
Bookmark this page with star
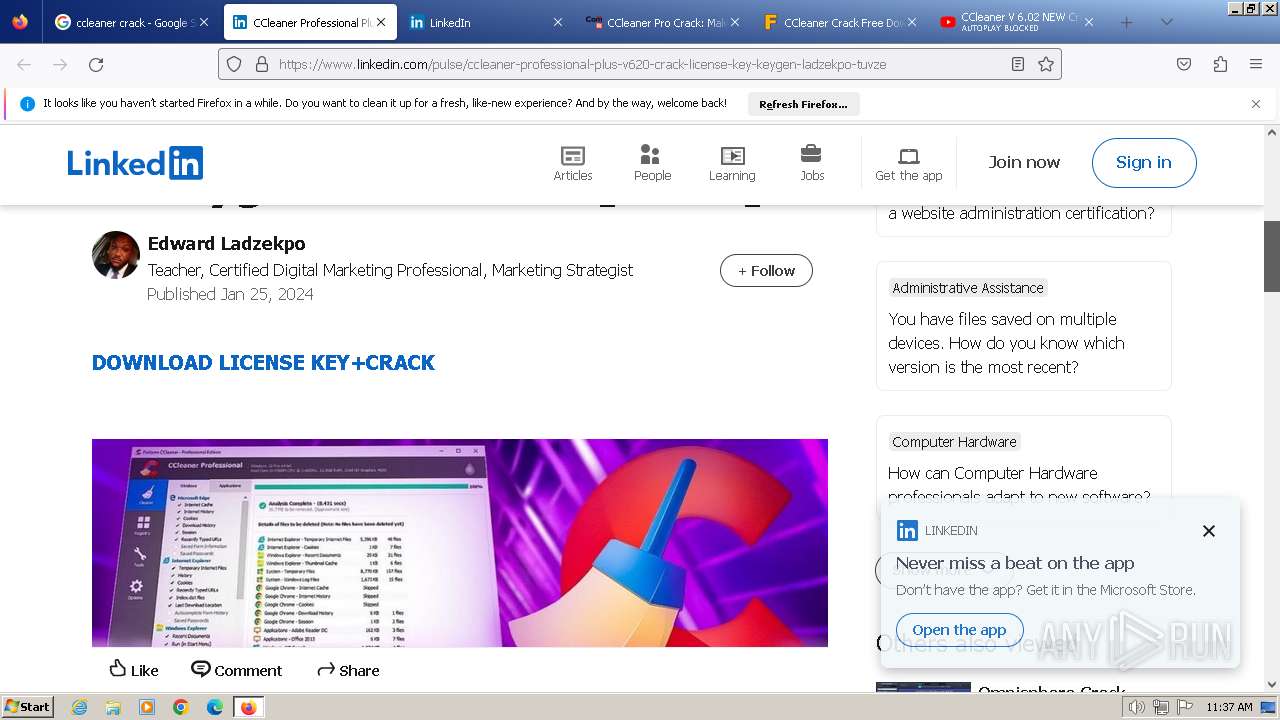1046,64
